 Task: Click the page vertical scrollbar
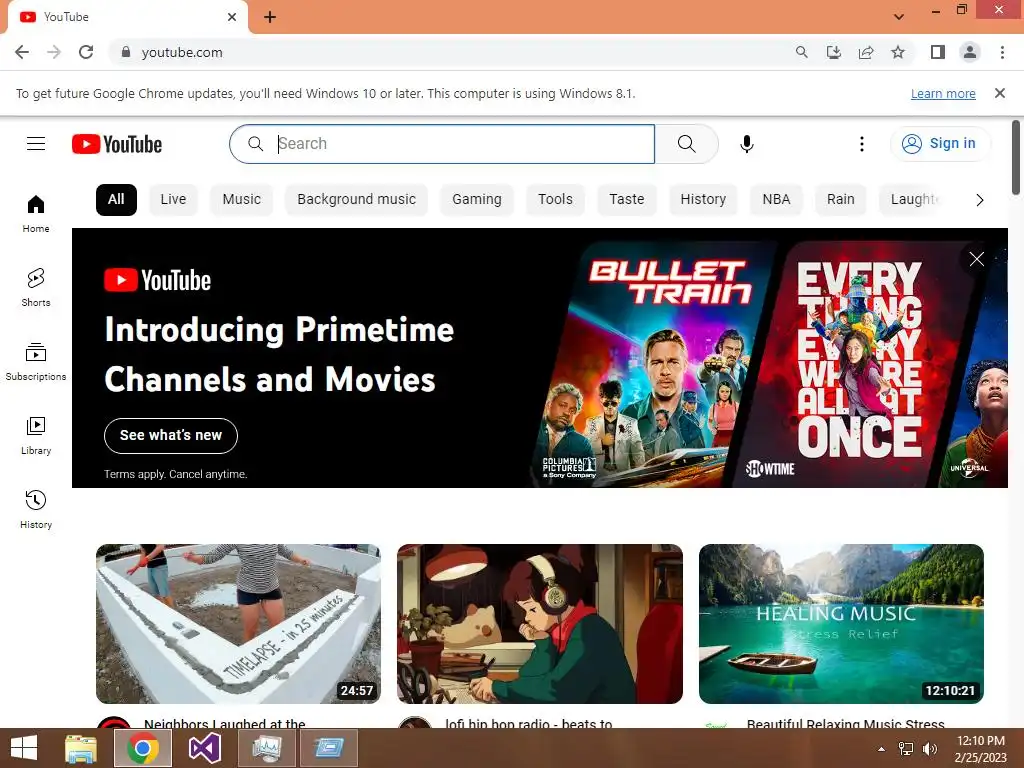point(1016,157)
